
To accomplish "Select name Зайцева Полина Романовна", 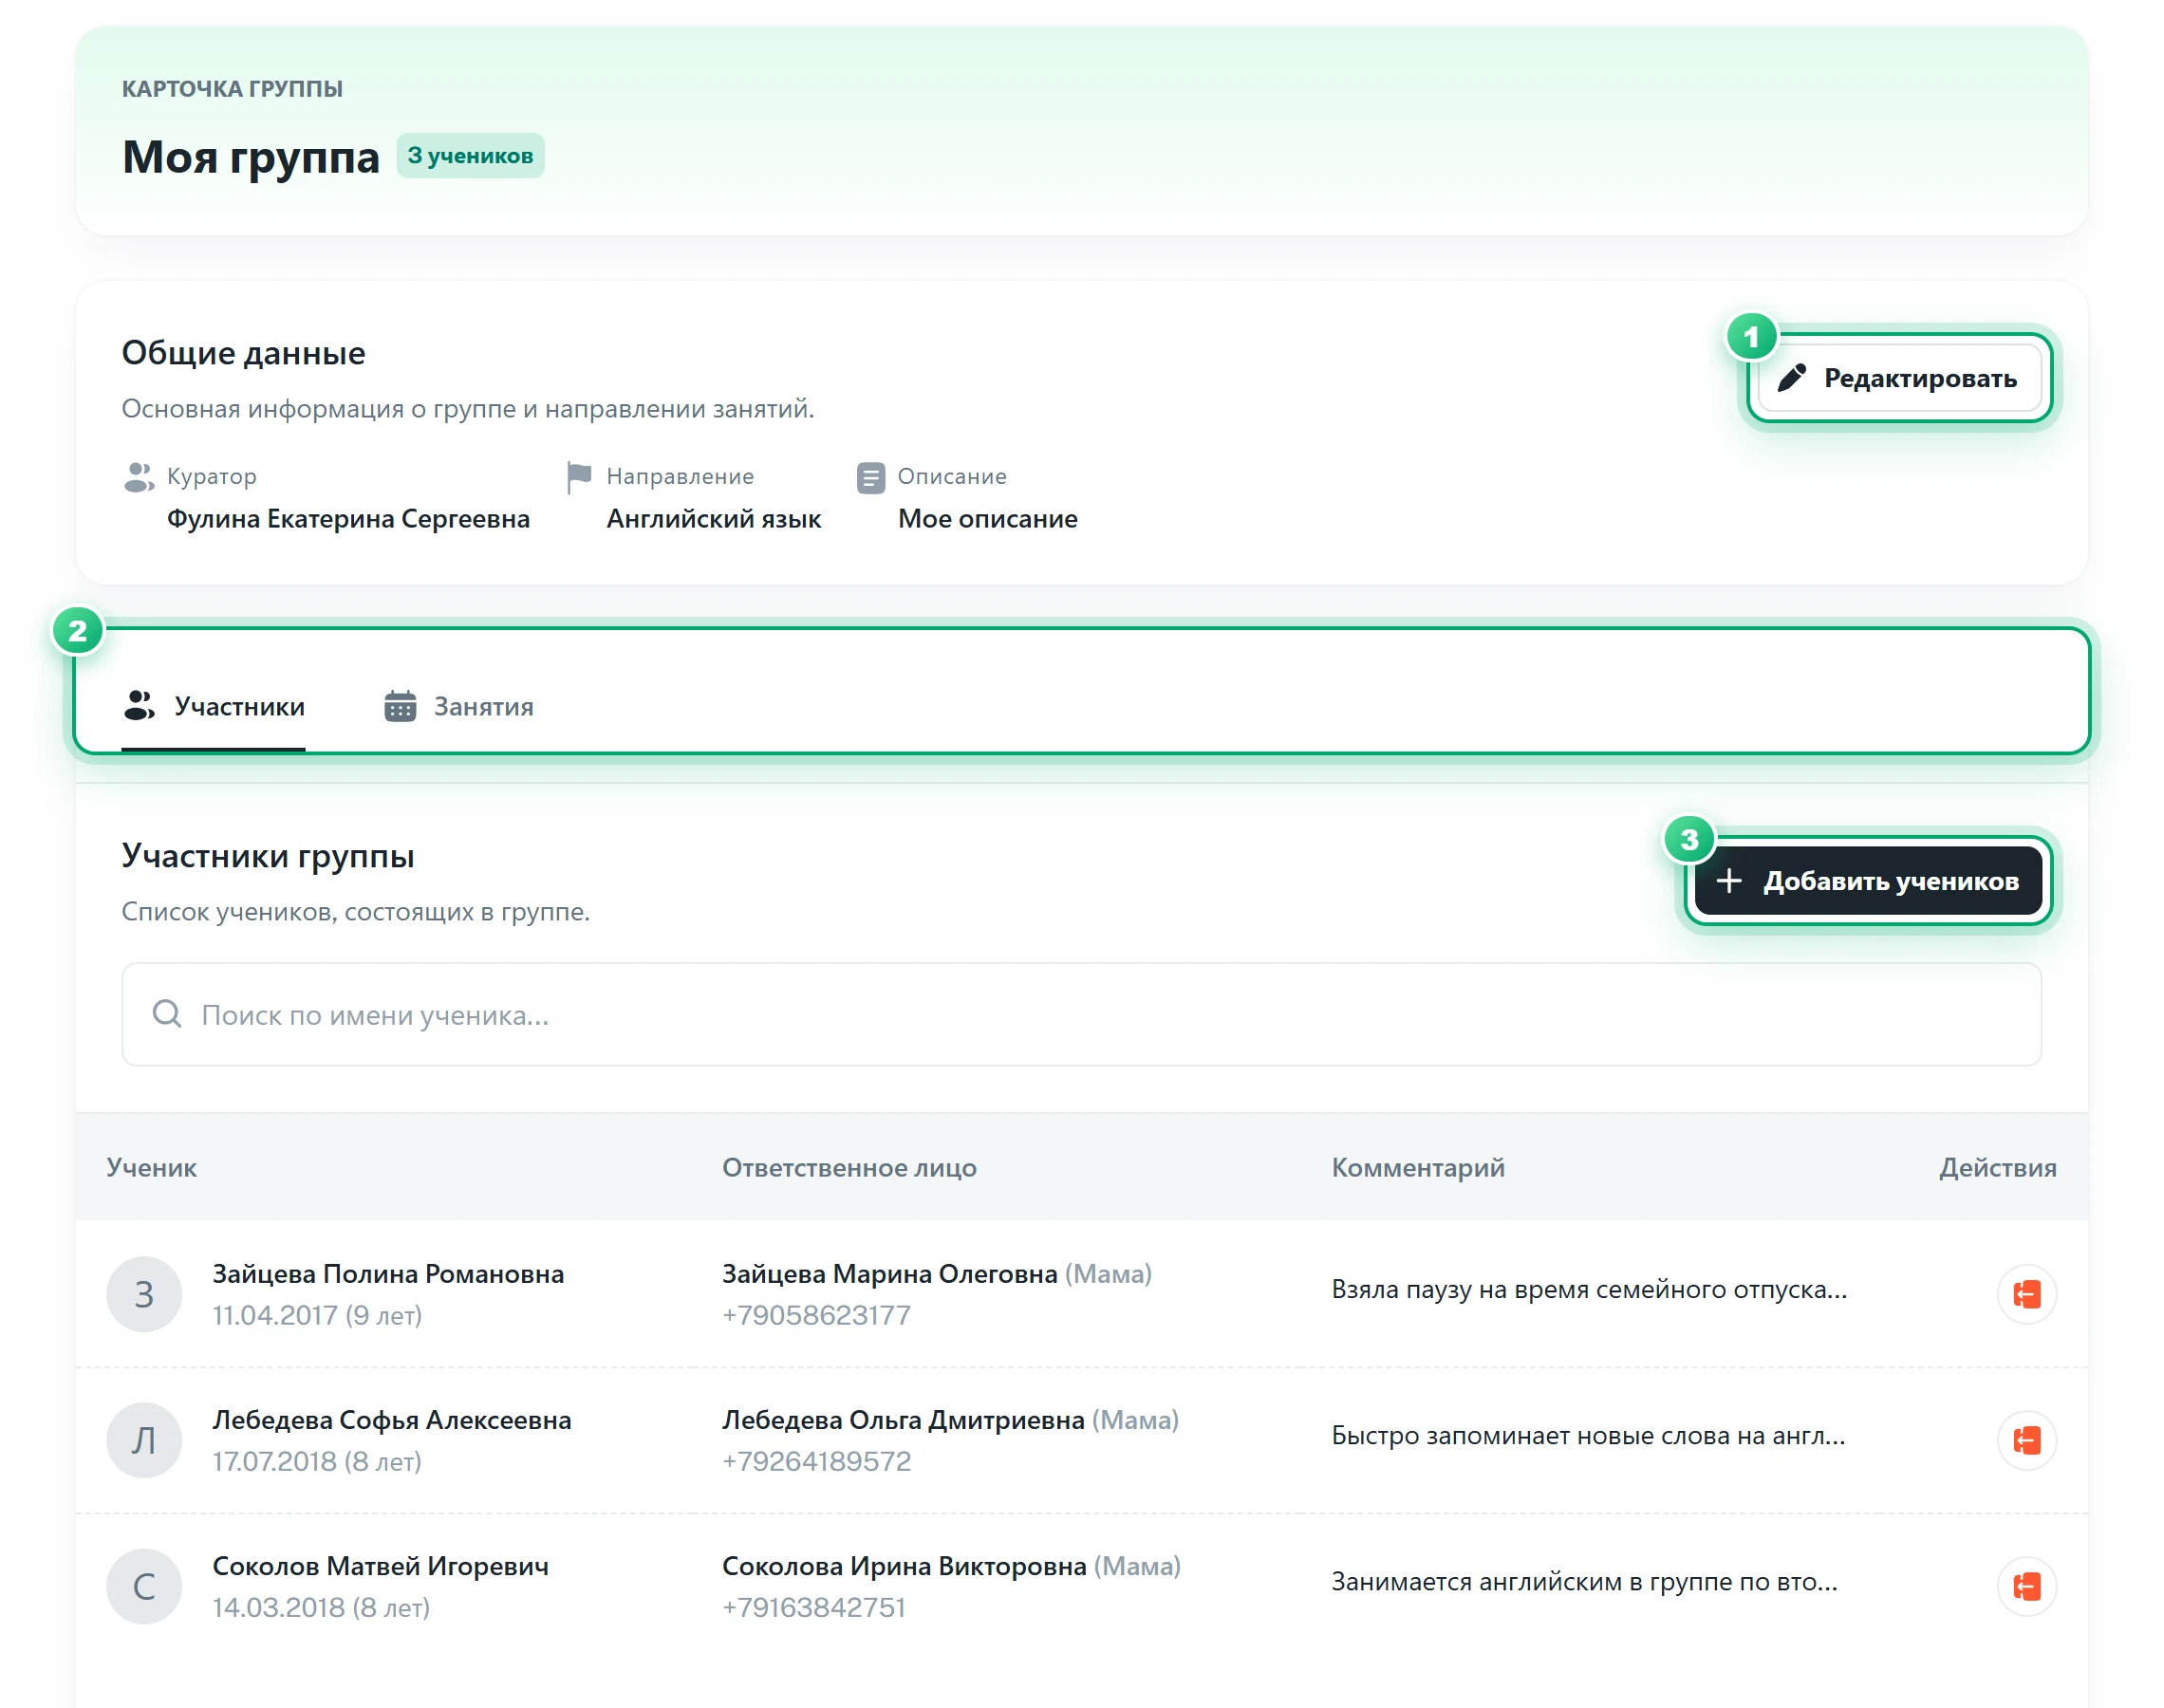I will coord(388,1273).
